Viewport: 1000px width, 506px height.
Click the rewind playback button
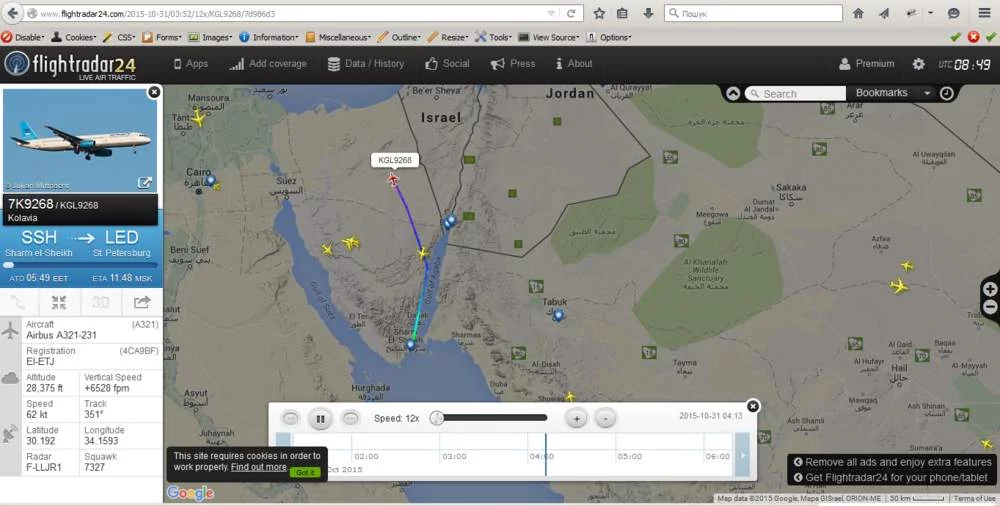click(290, 419)
